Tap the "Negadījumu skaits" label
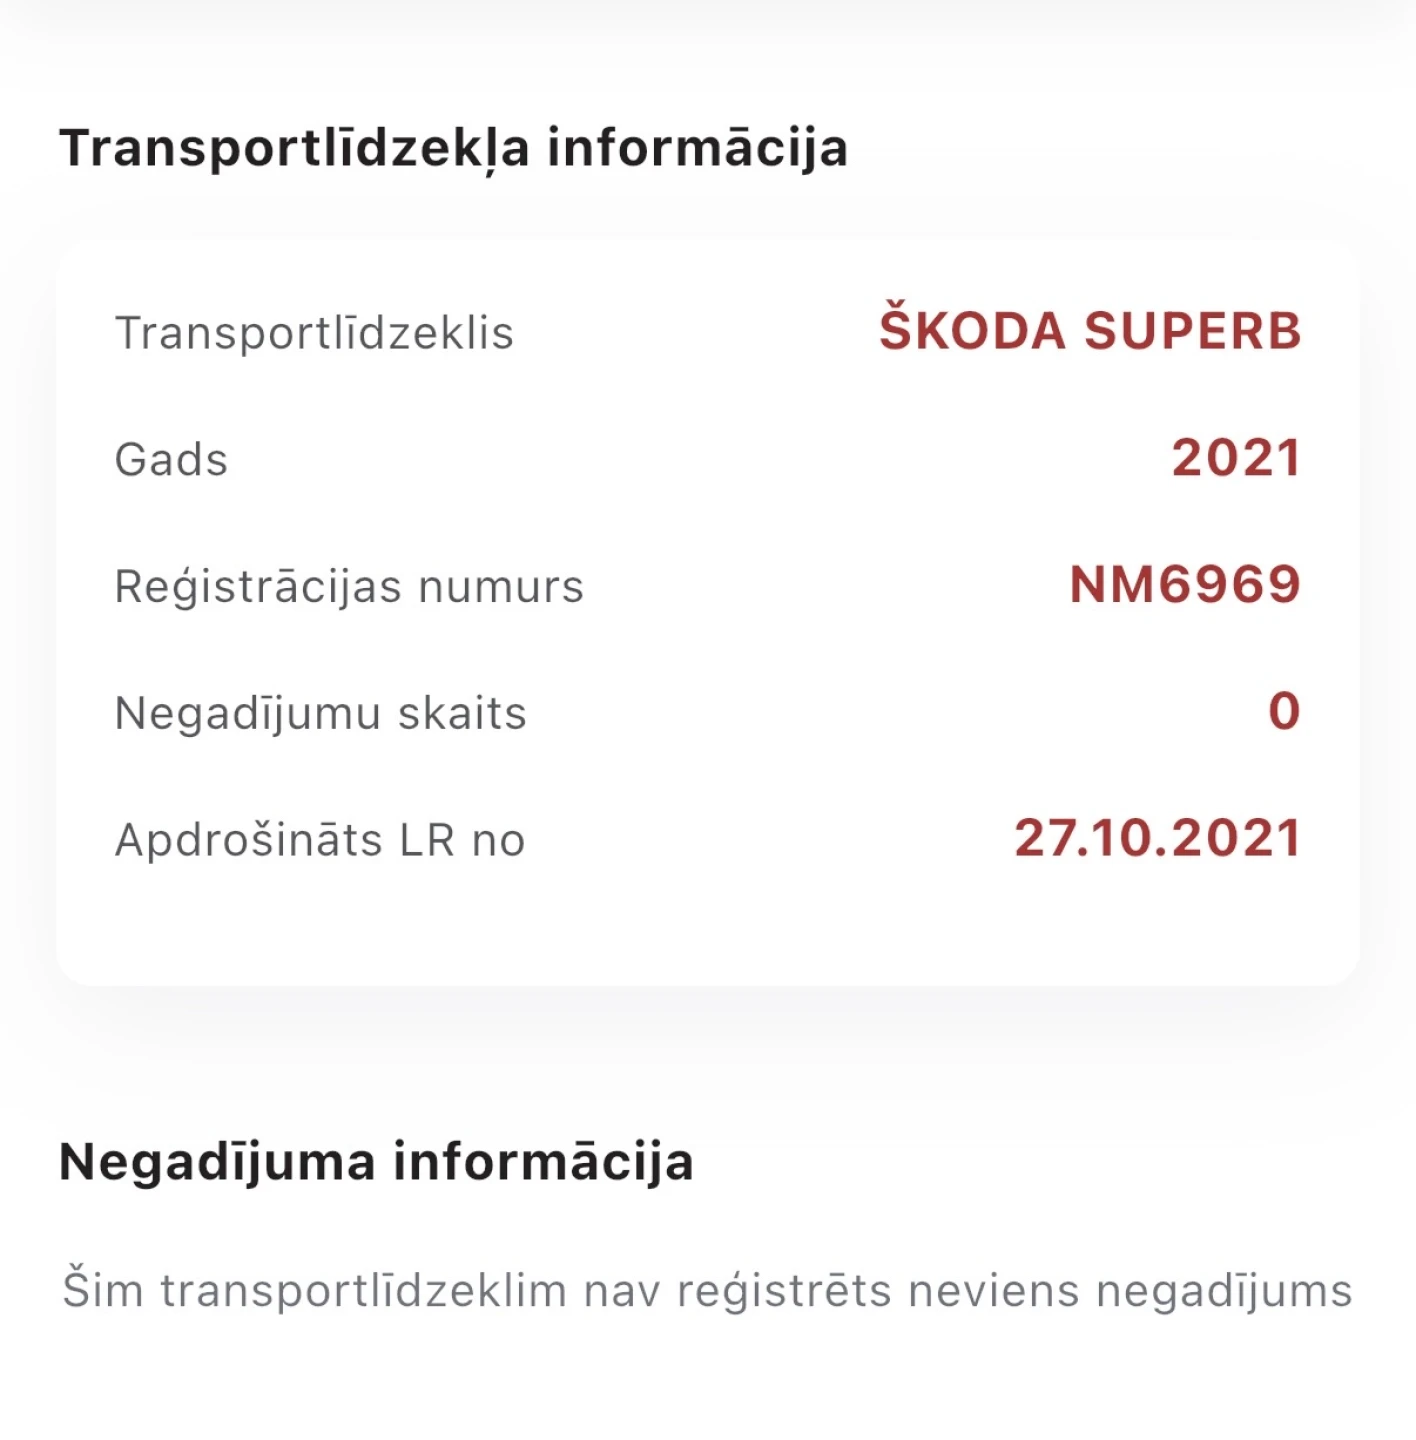The width and height of the screenshot is (1416, 1440). [320, 713]
